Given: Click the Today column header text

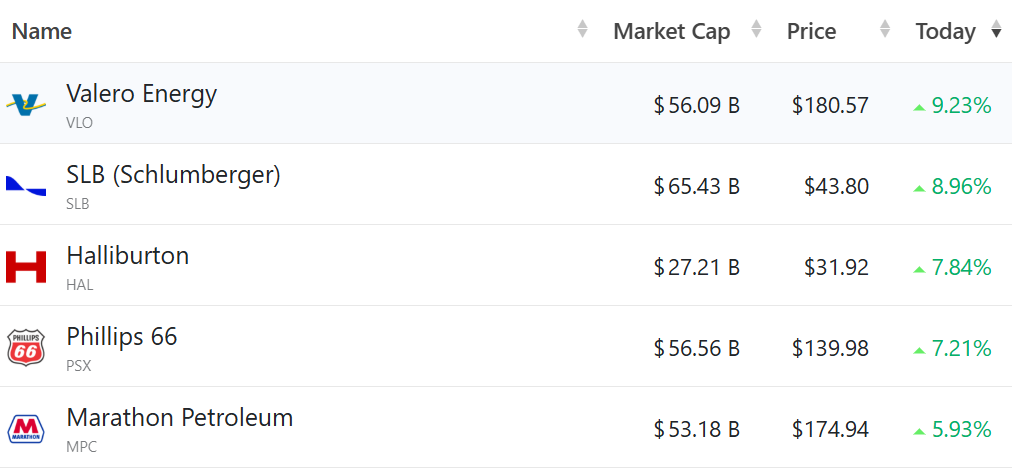Looking at the screenshot, I should (x=945, y=31).
